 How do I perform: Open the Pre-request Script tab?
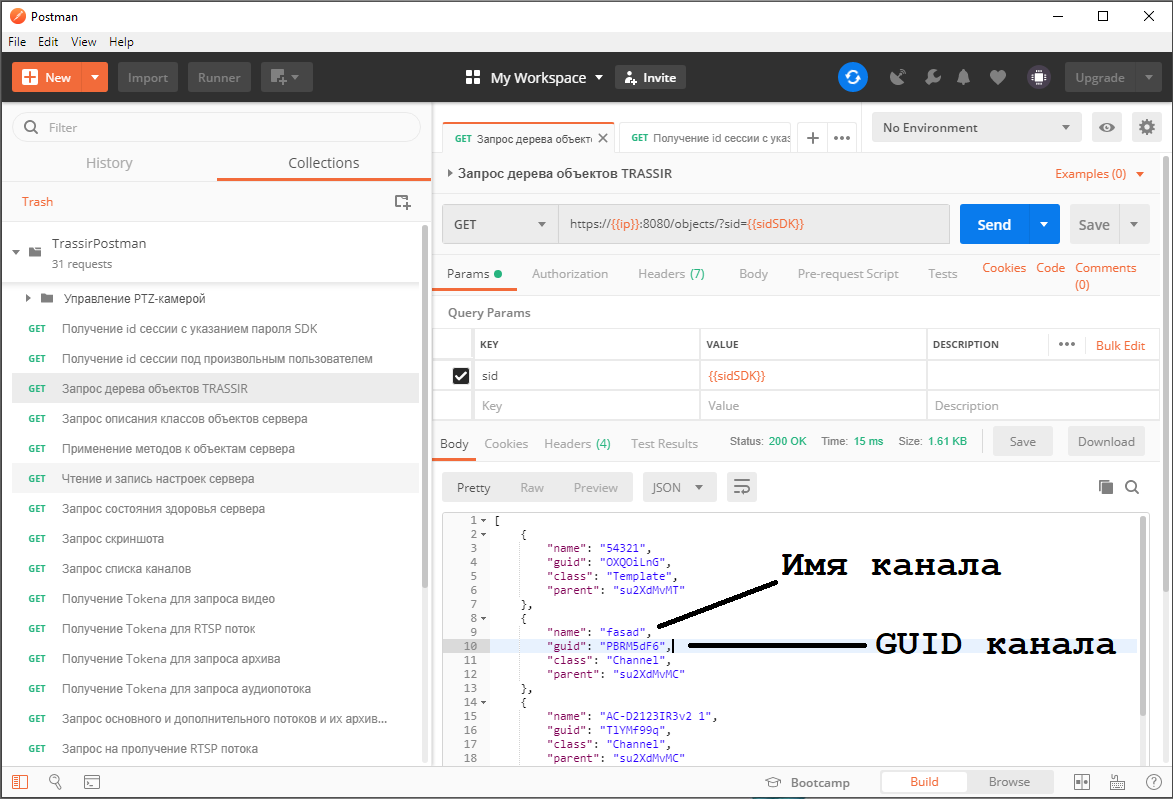[848, 274]
